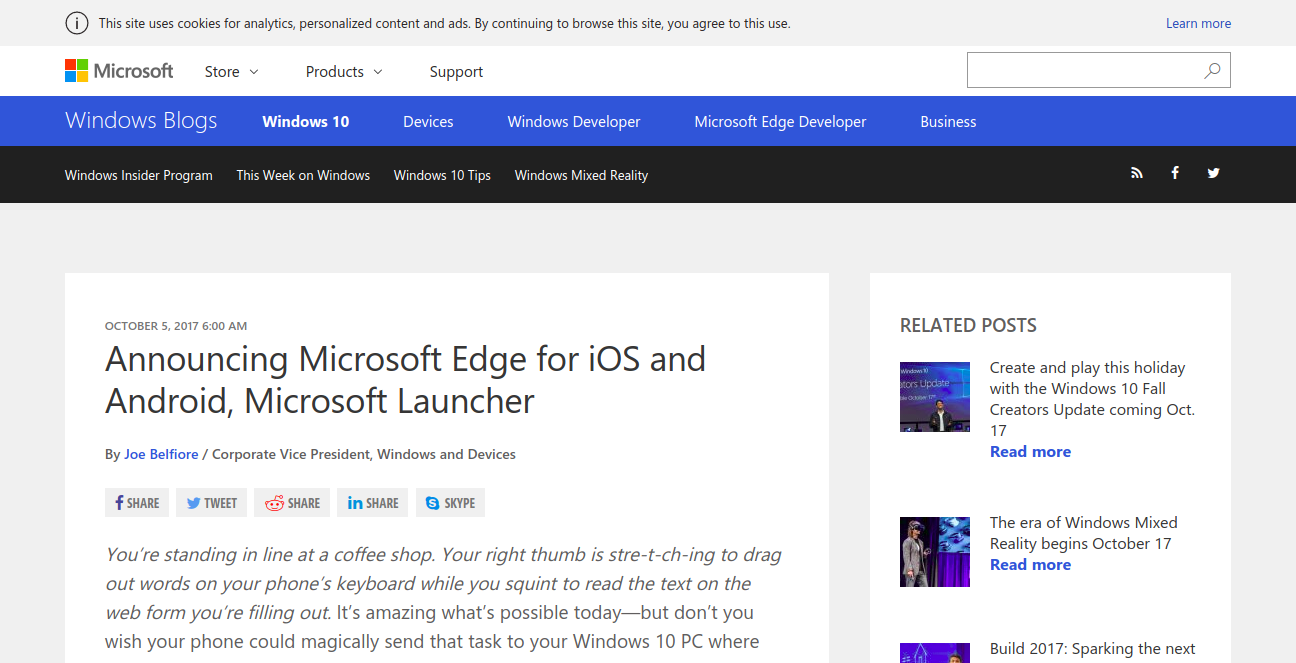Open 'Create and play this holiday' title
Viewport: 1296px width, 663px height.
click(x=1092, y=399)
